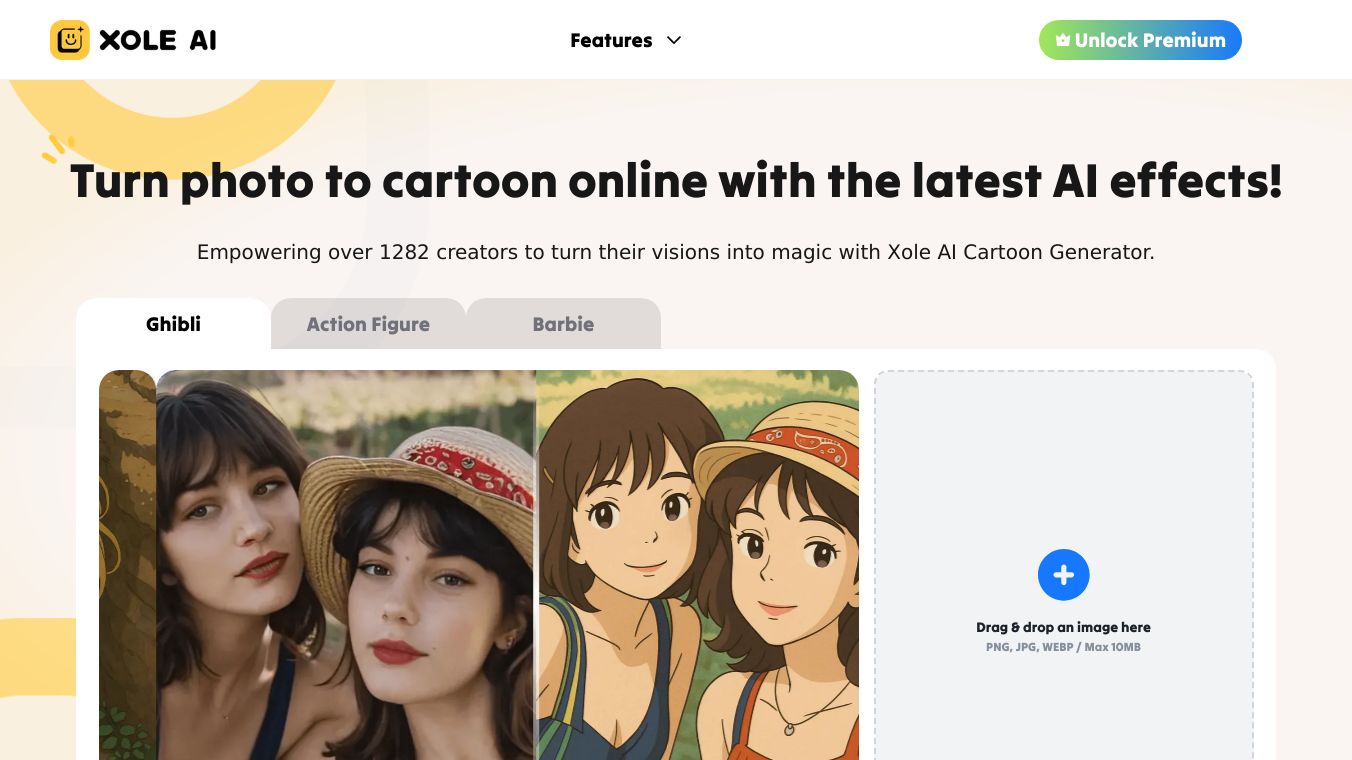Click the 'Empowering over 1282 creators' subtitle
1352x760 pixels.
point(676,252)
